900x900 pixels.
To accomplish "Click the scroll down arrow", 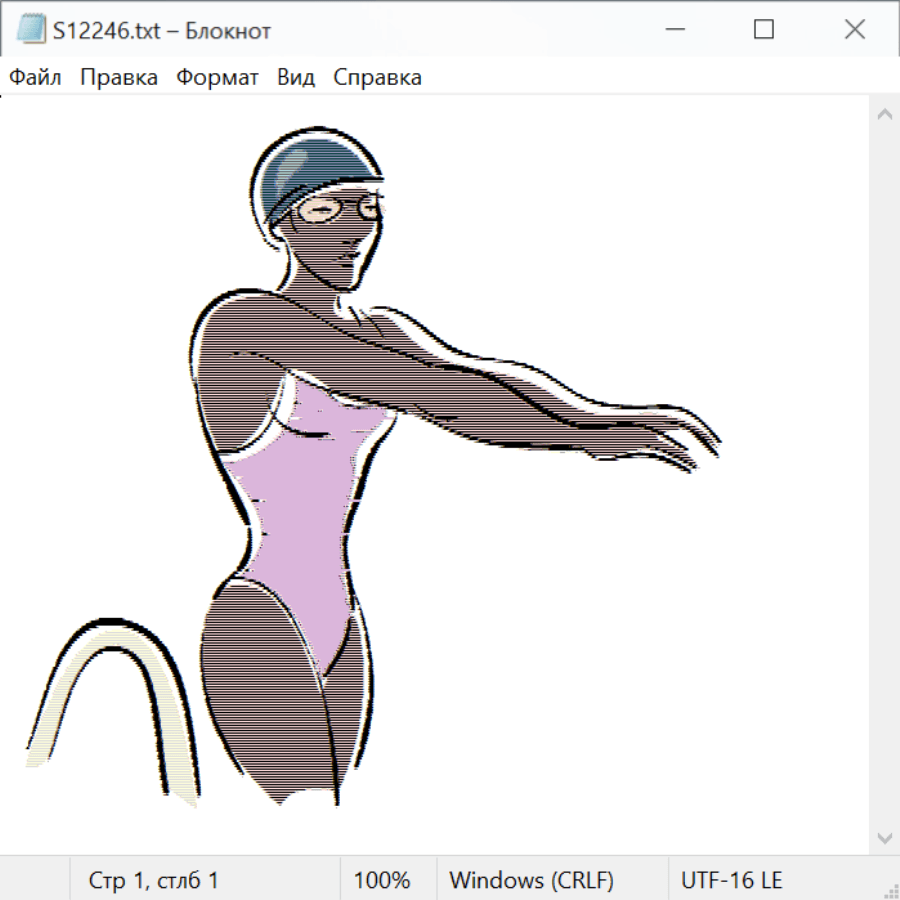I will pyautogui.click(x=884, y=836).
